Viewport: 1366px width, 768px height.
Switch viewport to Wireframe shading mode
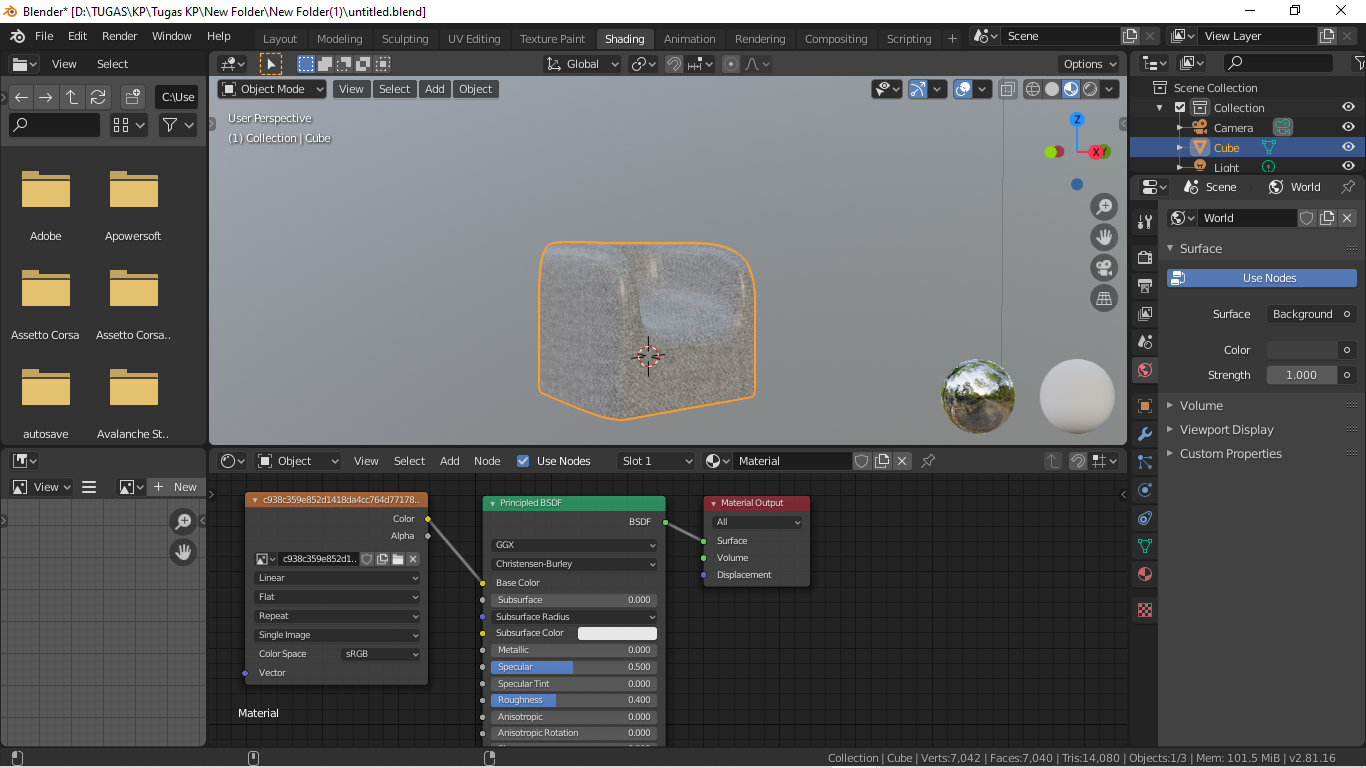pos(1031,89)
